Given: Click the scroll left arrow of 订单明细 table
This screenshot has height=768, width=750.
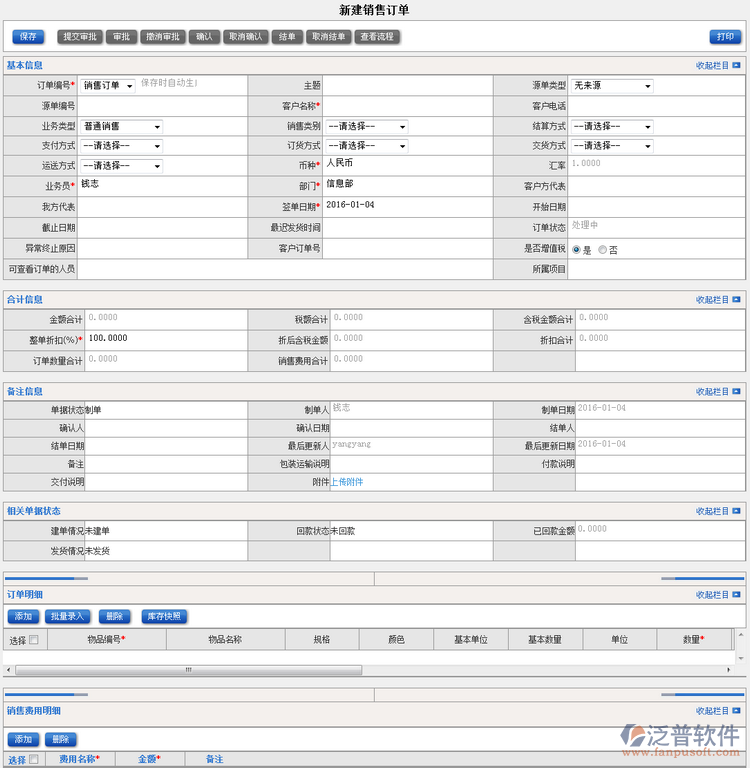Looking at the screenshot, I should [8, 670].
